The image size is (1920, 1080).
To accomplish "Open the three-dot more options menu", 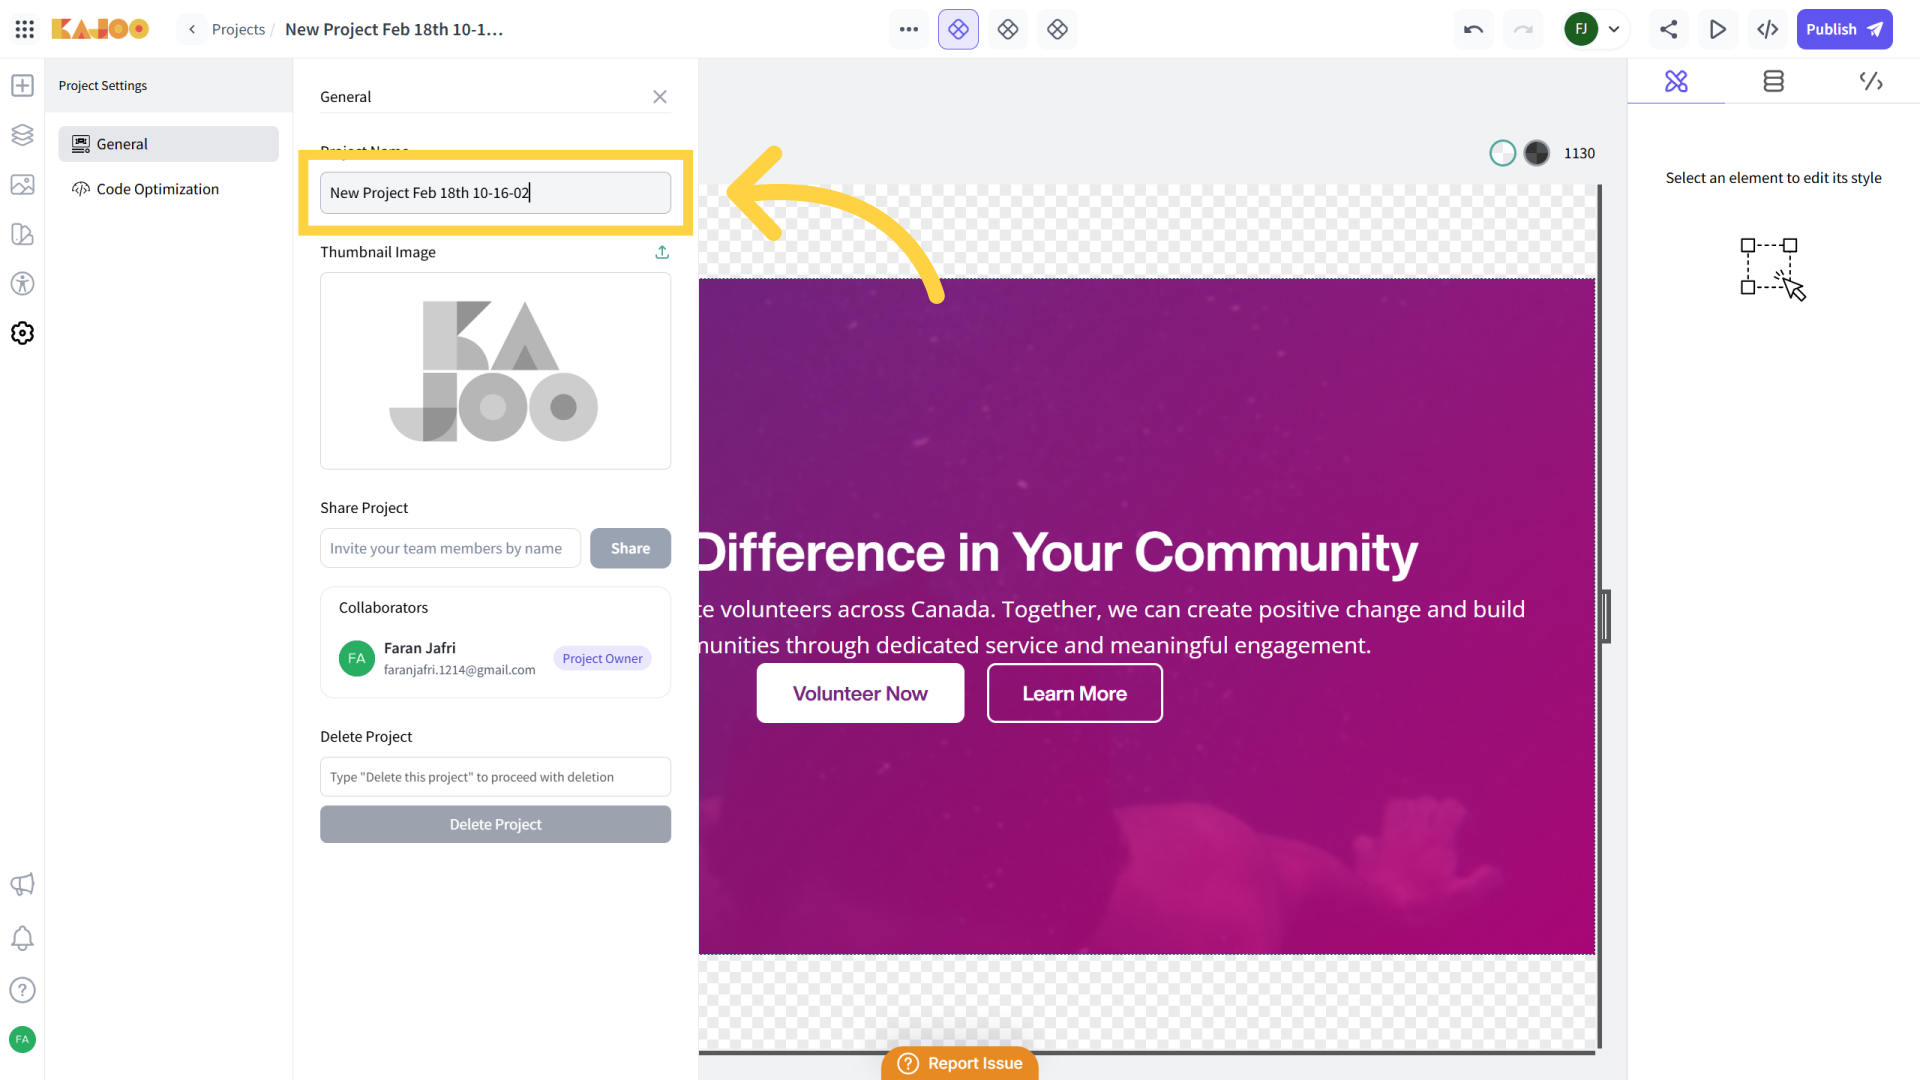I will [908, 29].
